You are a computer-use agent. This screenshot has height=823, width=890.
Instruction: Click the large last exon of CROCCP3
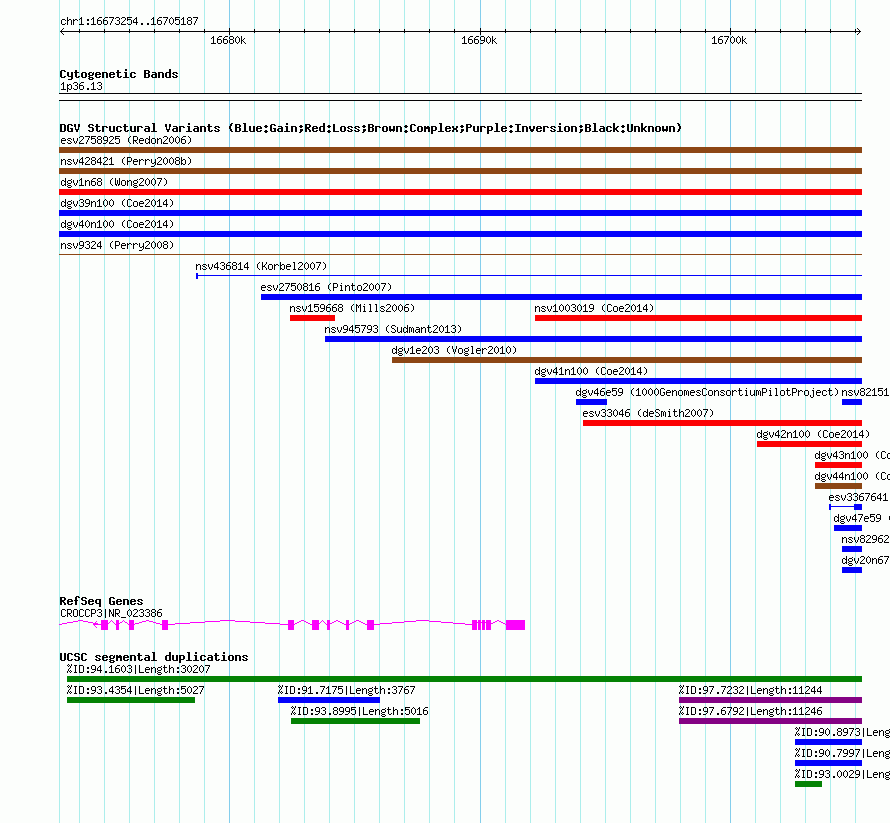(x=515, y=625)
